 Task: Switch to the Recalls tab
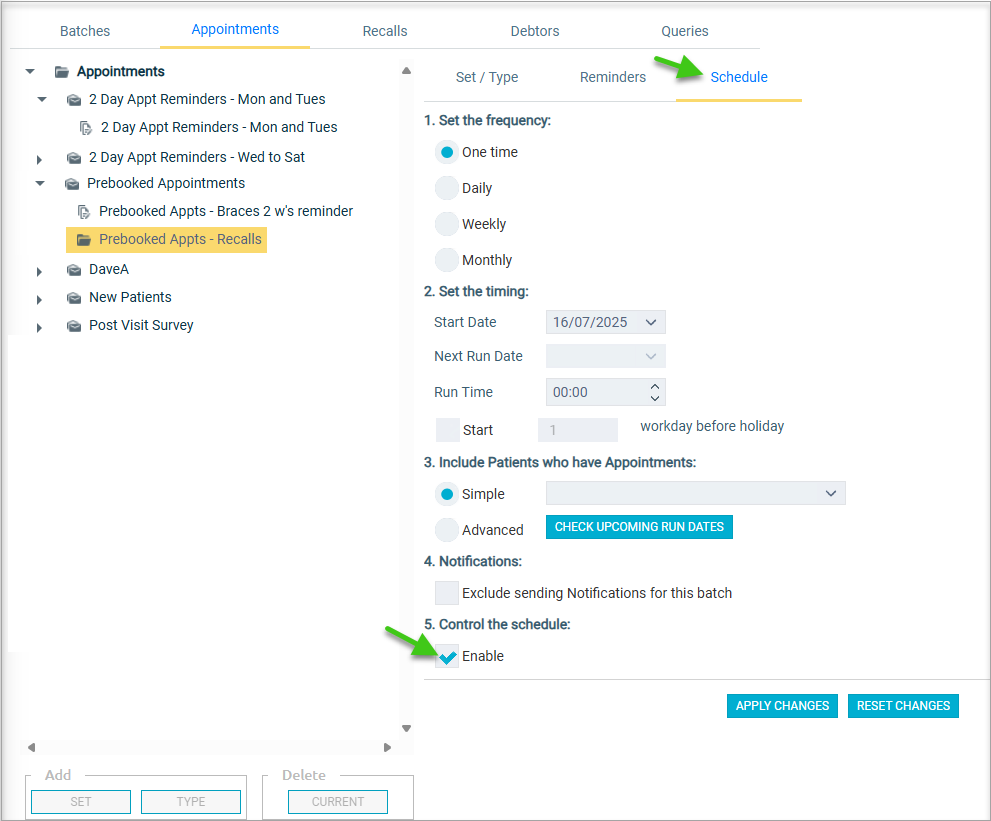pos(385,31)
